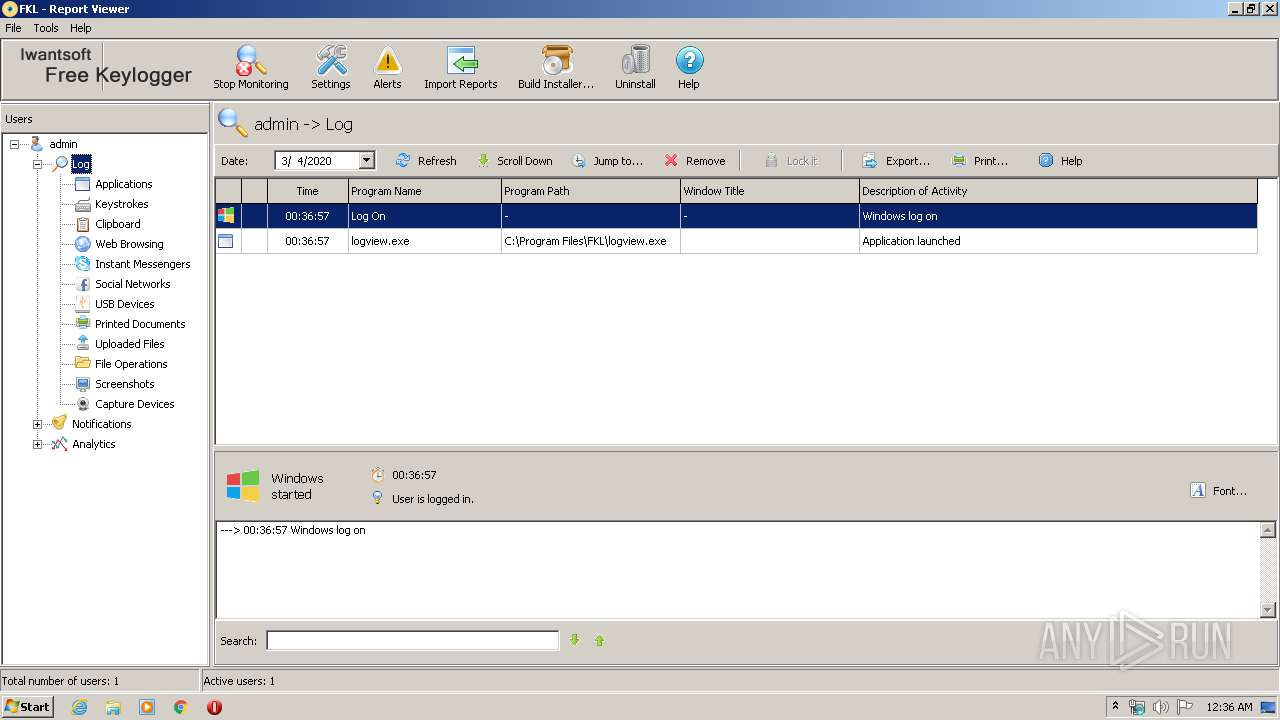Viewport: 1280px width, 720px height.
Task: Click the Jump to... button
Action: [x=607, y=160]
